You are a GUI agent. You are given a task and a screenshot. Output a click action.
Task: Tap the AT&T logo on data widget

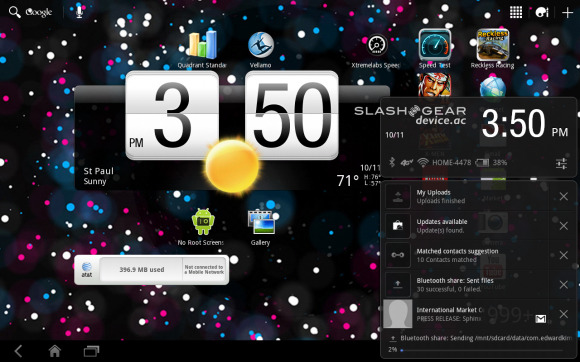pos(87,270)
